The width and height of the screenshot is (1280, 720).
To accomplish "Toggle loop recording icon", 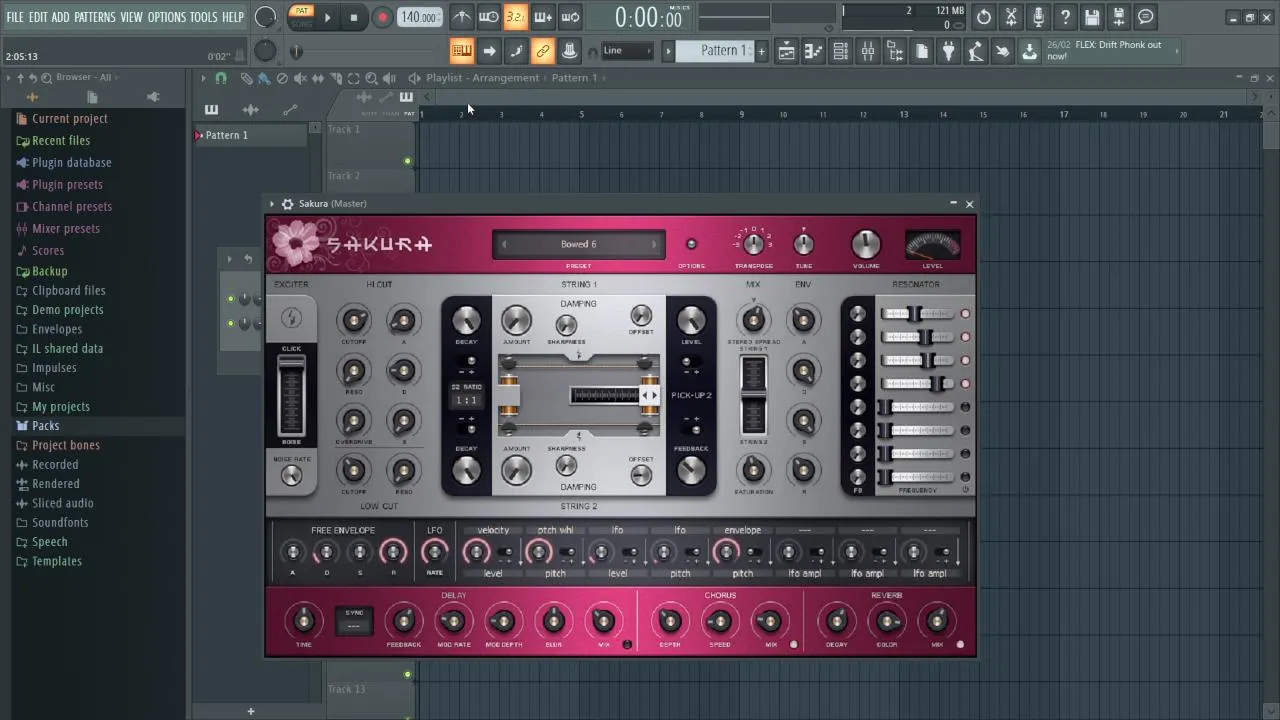I will 570,17.
